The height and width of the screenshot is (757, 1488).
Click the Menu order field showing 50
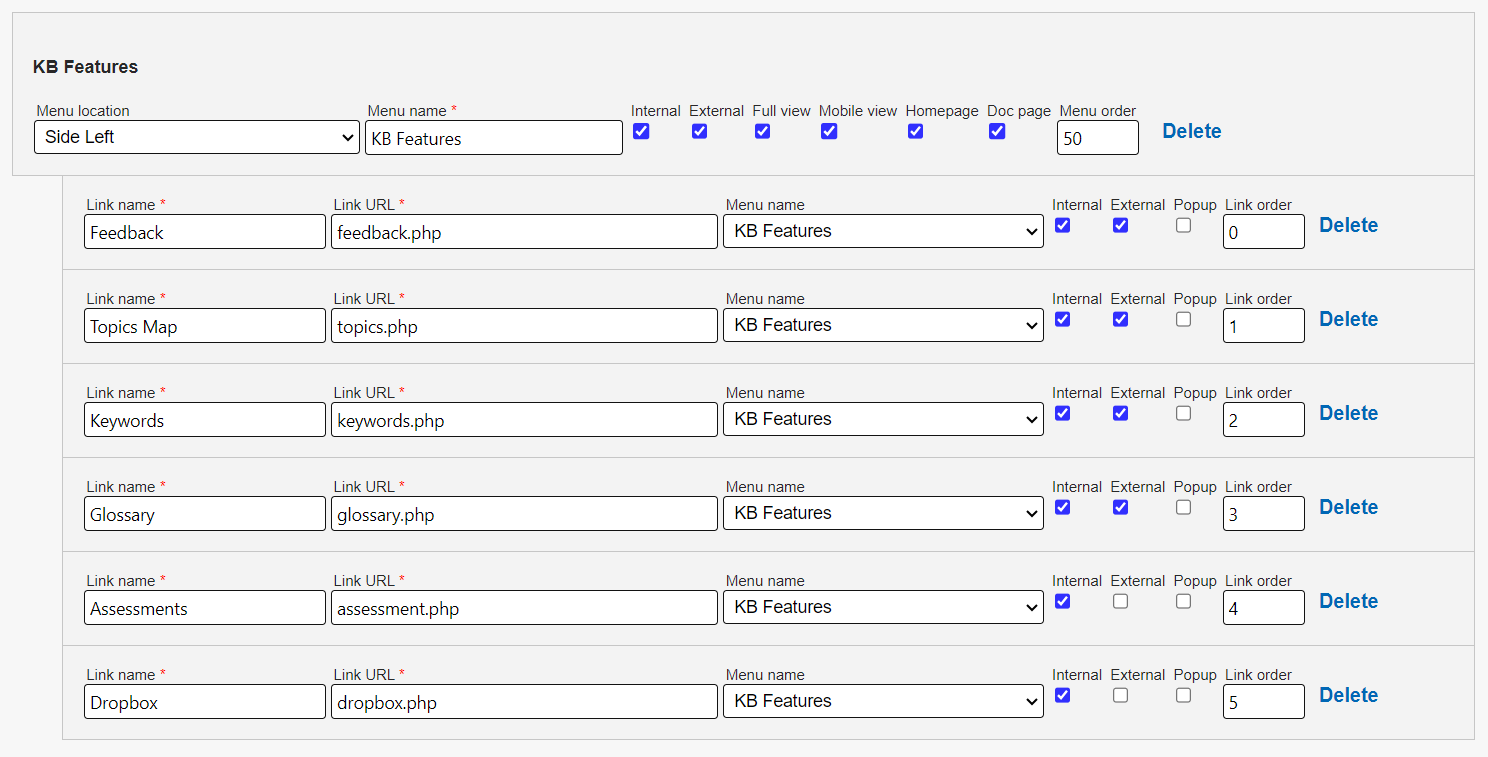point(1098,138)
